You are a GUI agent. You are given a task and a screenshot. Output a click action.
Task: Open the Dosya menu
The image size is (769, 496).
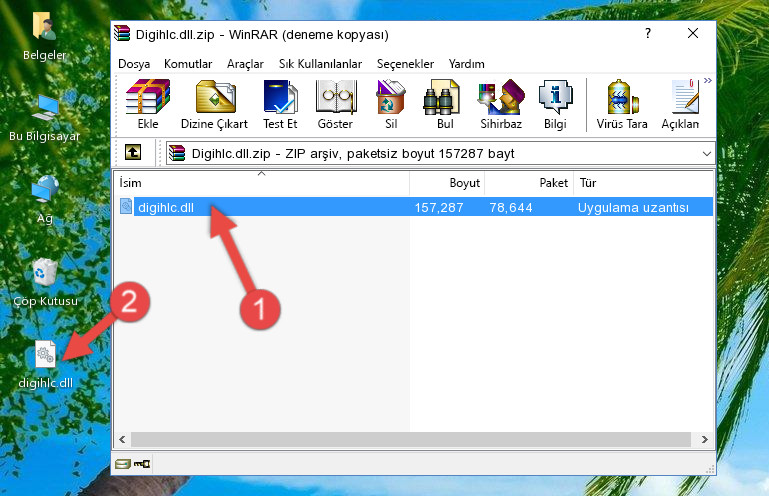134,64
